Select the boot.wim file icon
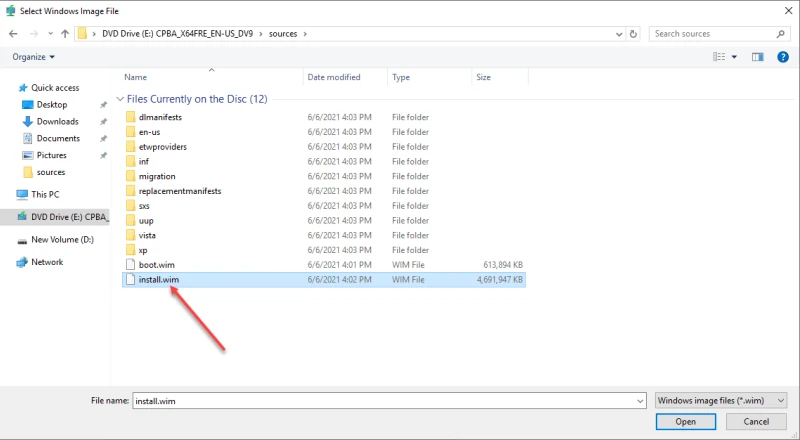Screen dimensions: 800x440 point(130,265)
